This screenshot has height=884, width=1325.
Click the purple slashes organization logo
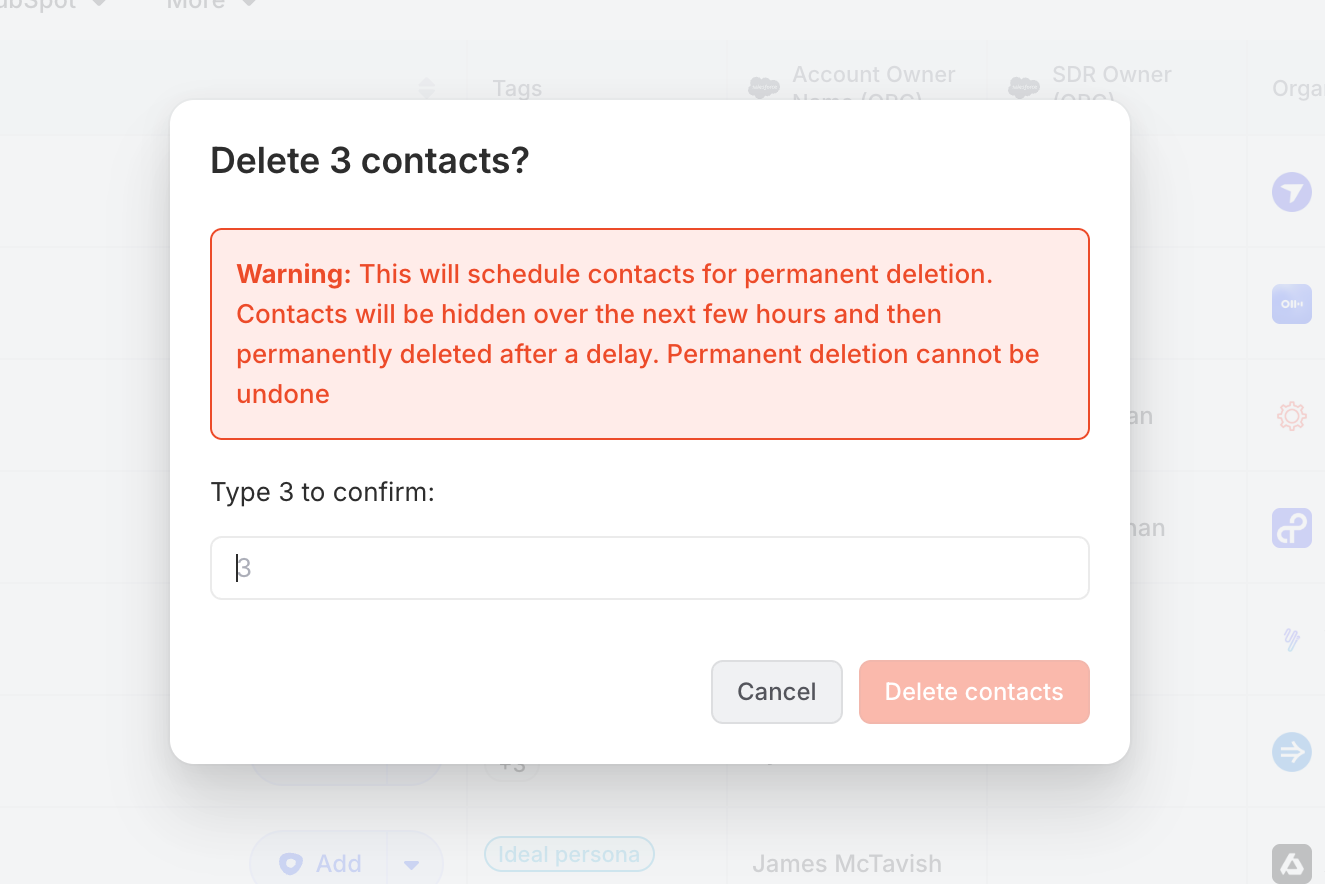click(x=1291, y=640)
